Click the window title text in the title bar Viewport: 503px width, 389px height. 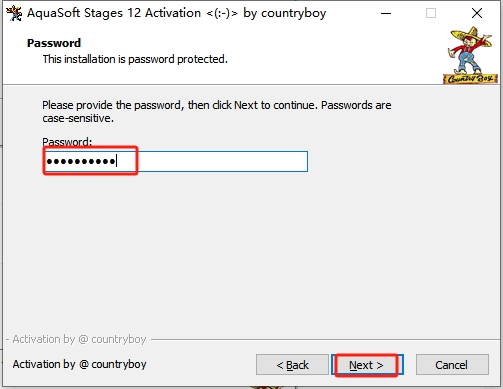(x=177, y=13)
